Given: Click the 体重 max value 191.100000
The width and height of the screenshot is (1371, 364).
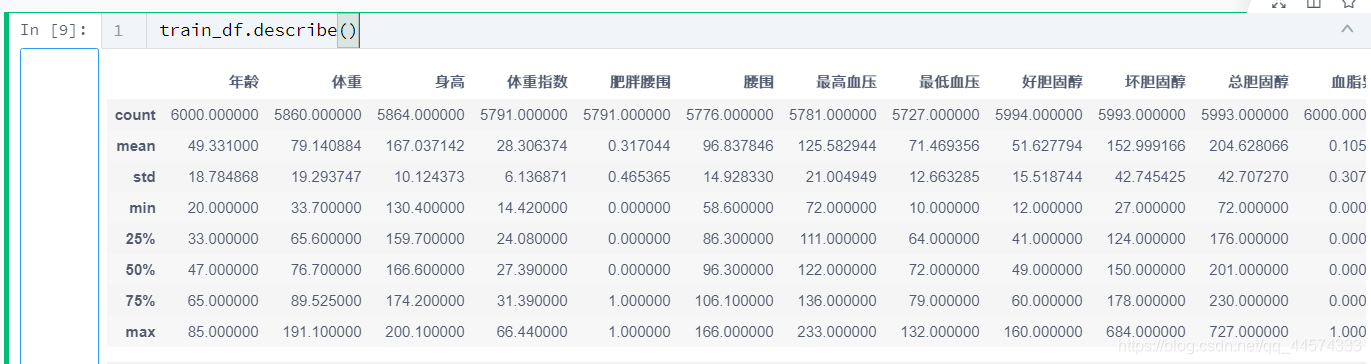Looking at the screenshot, I should pos(322,332).
